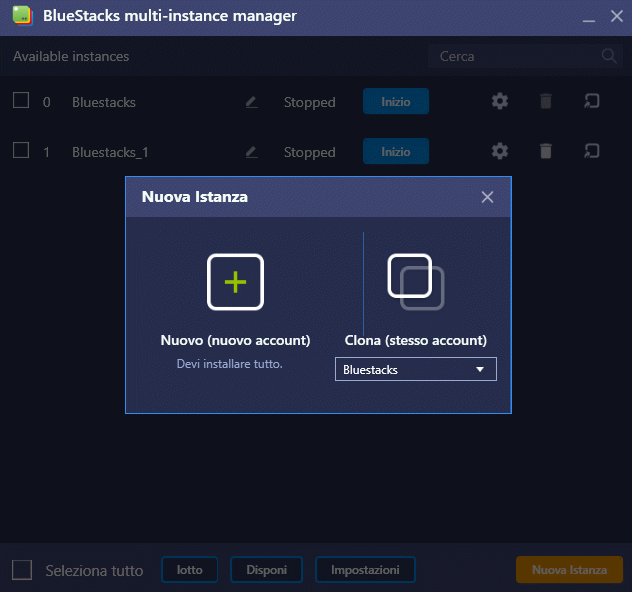
Task: Close the multi-instance manager window
Action: click(x=617, y=16)
